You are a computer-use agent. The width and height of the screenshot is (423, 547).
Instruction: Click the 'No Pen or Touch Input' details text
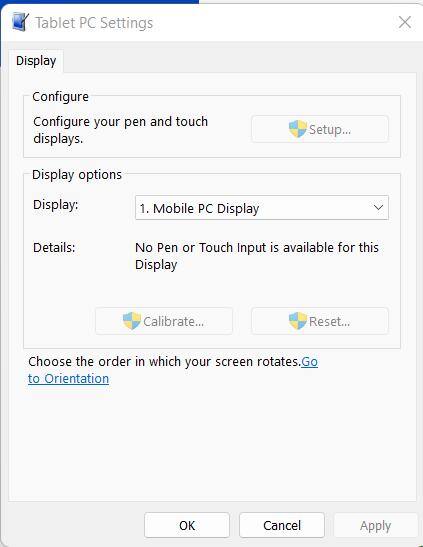click(x=257, y=256)
